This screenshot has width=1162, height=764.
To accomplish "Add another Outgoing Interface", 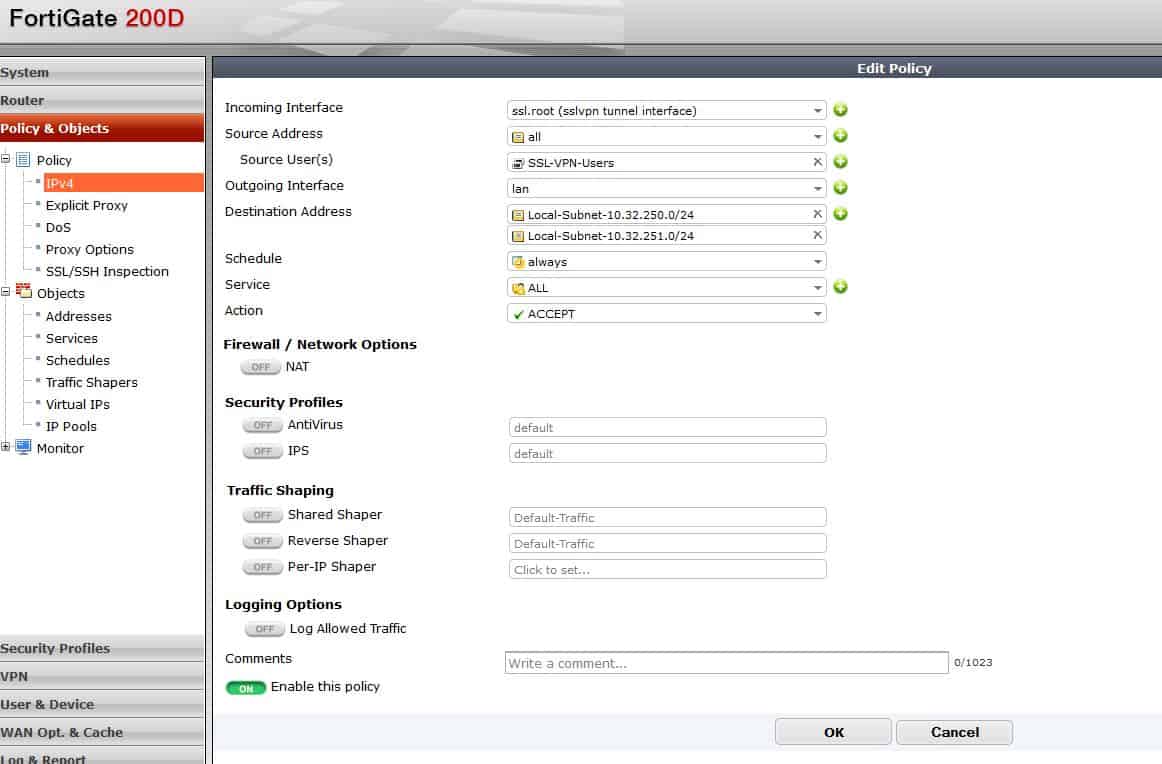I will tap(840, 188).
